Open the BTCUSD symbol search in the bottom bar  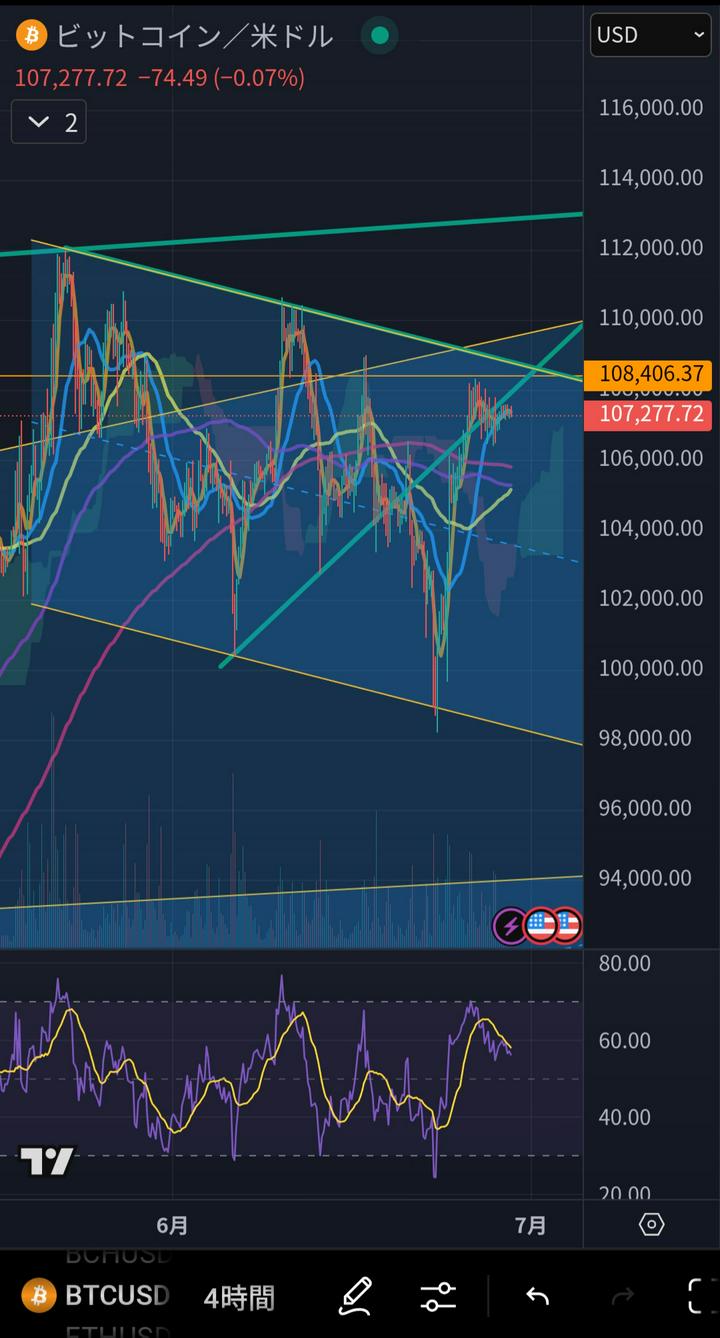[x=98, y=1296]
